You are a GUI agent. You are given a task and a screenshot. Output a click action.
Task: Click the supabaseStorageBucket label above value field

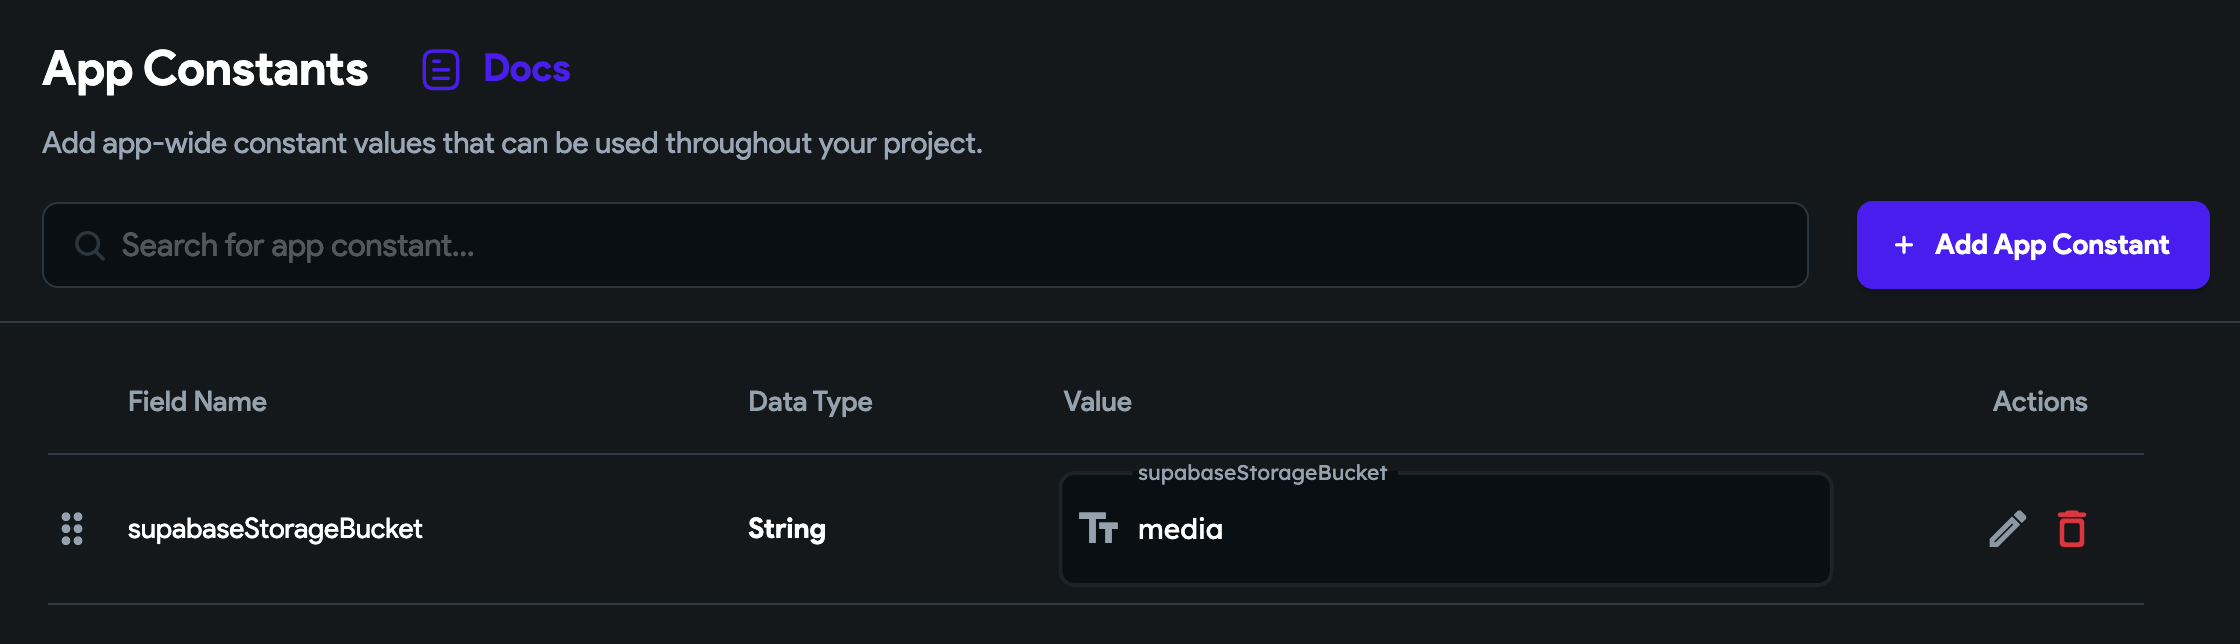[1262, 473]
